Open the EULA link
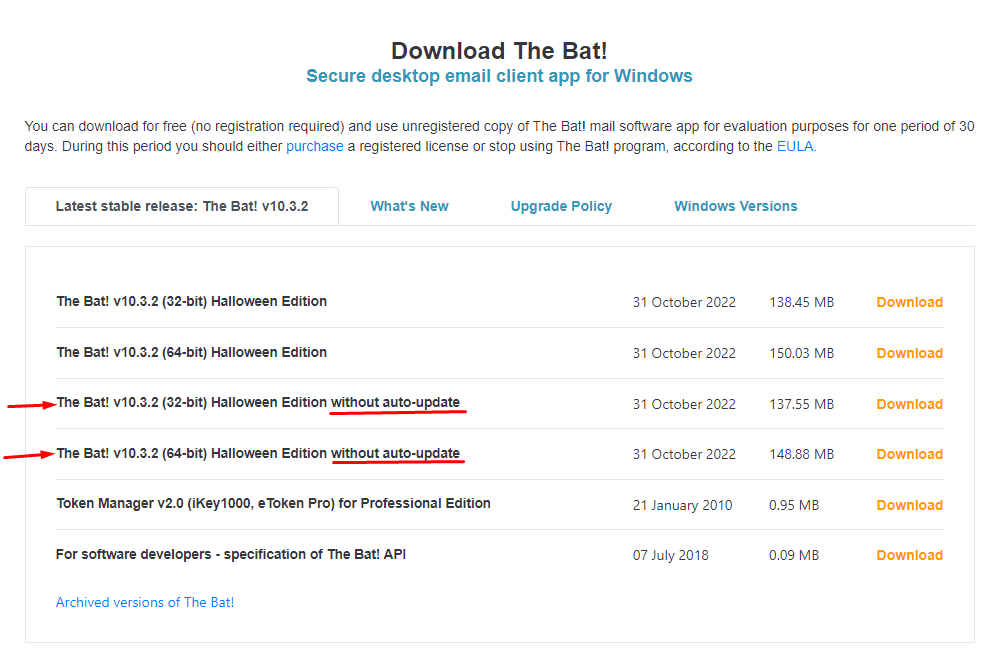Screen dimensions: 1007x668 (x=795, y=146)
